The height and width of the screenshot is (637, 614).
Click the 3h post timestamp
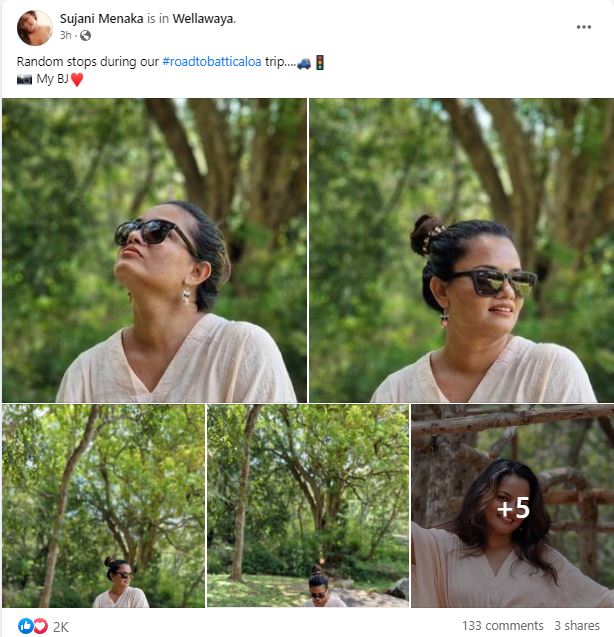(x=65, y=36)
